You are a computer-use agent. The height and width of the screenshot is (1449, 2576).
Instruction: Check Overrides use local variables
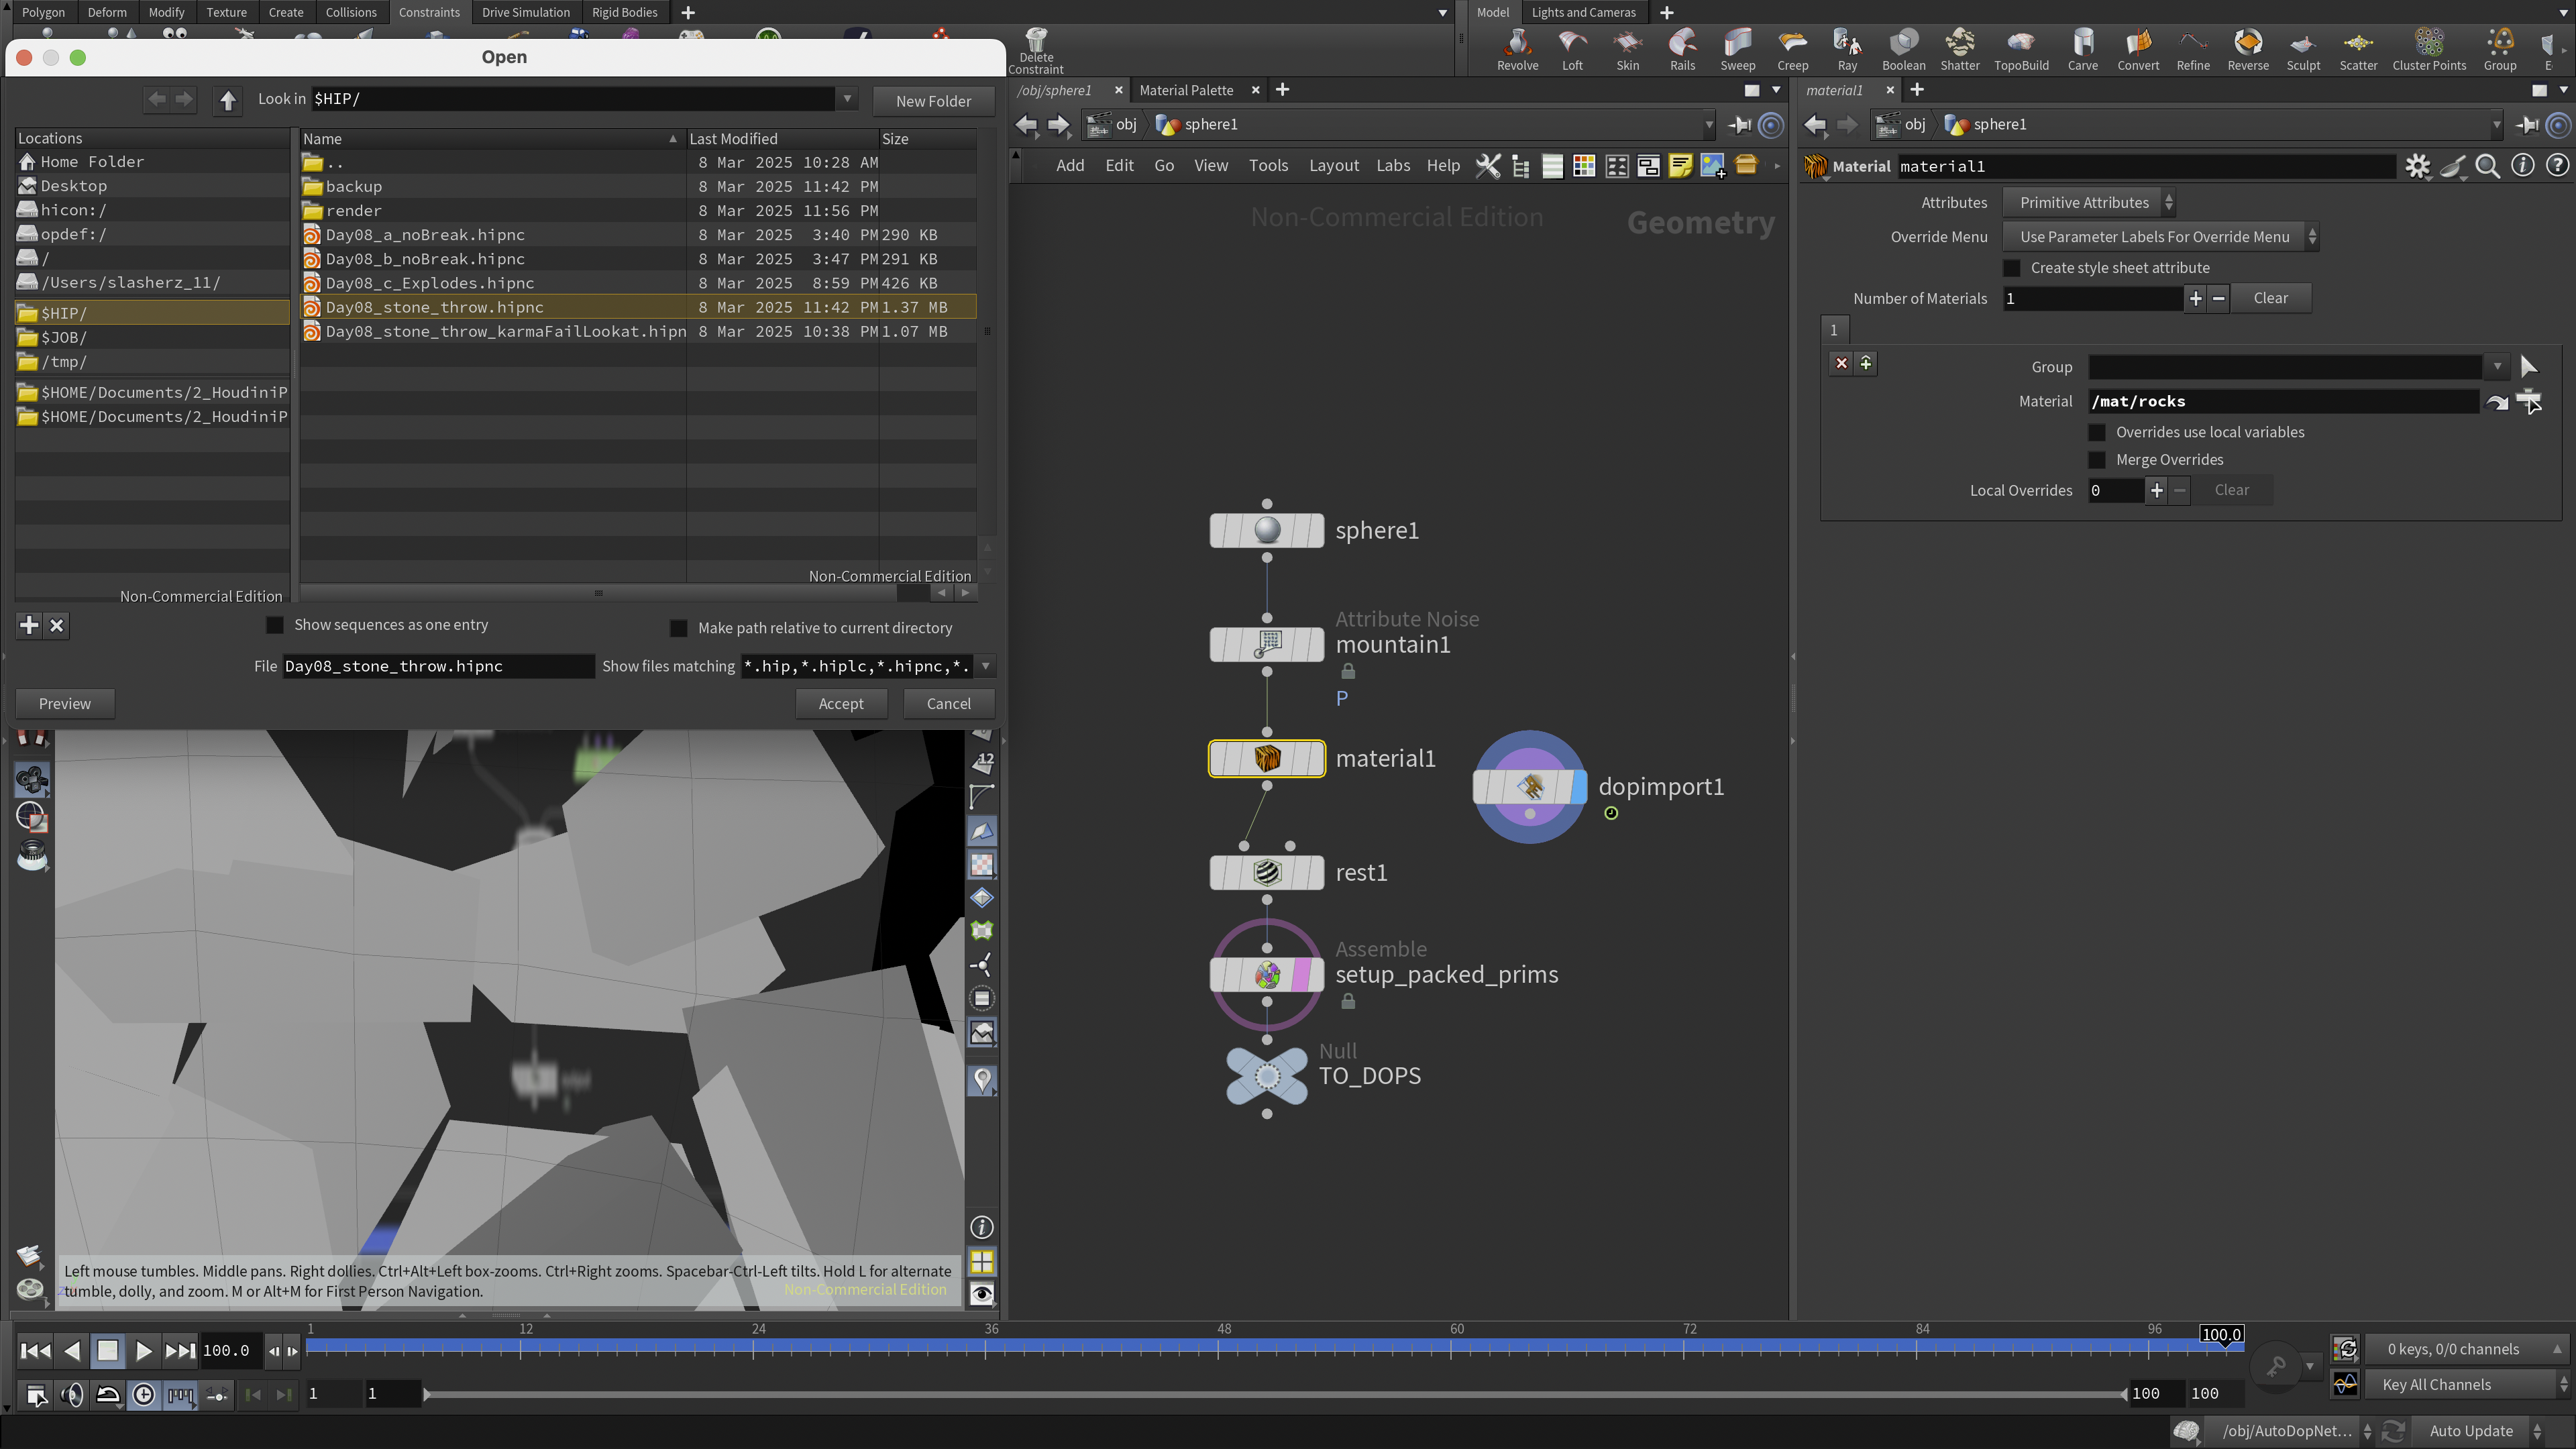(x=2097, y=432)
